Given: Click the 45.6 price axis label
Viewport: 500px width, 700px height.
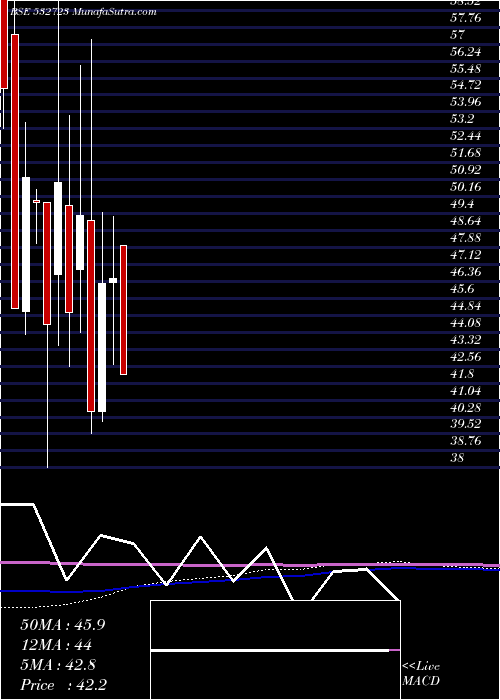Looking at the screenshot, I should (463, 289).
